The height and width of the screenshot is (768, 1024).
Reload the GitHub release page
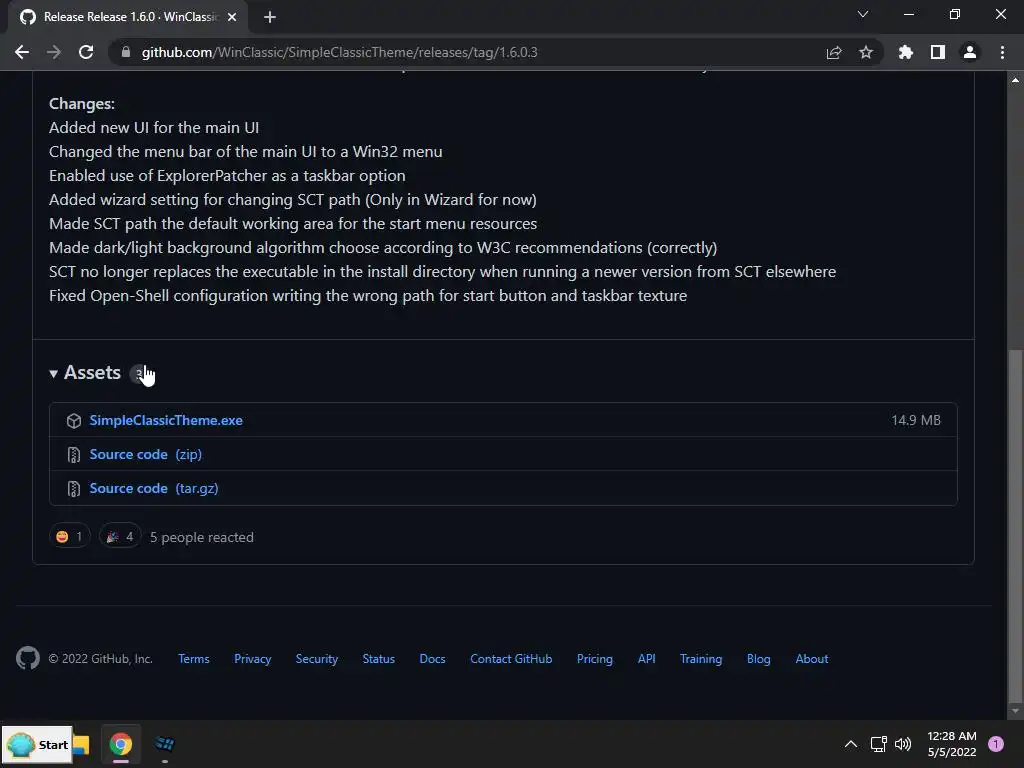tap(86, 52)
